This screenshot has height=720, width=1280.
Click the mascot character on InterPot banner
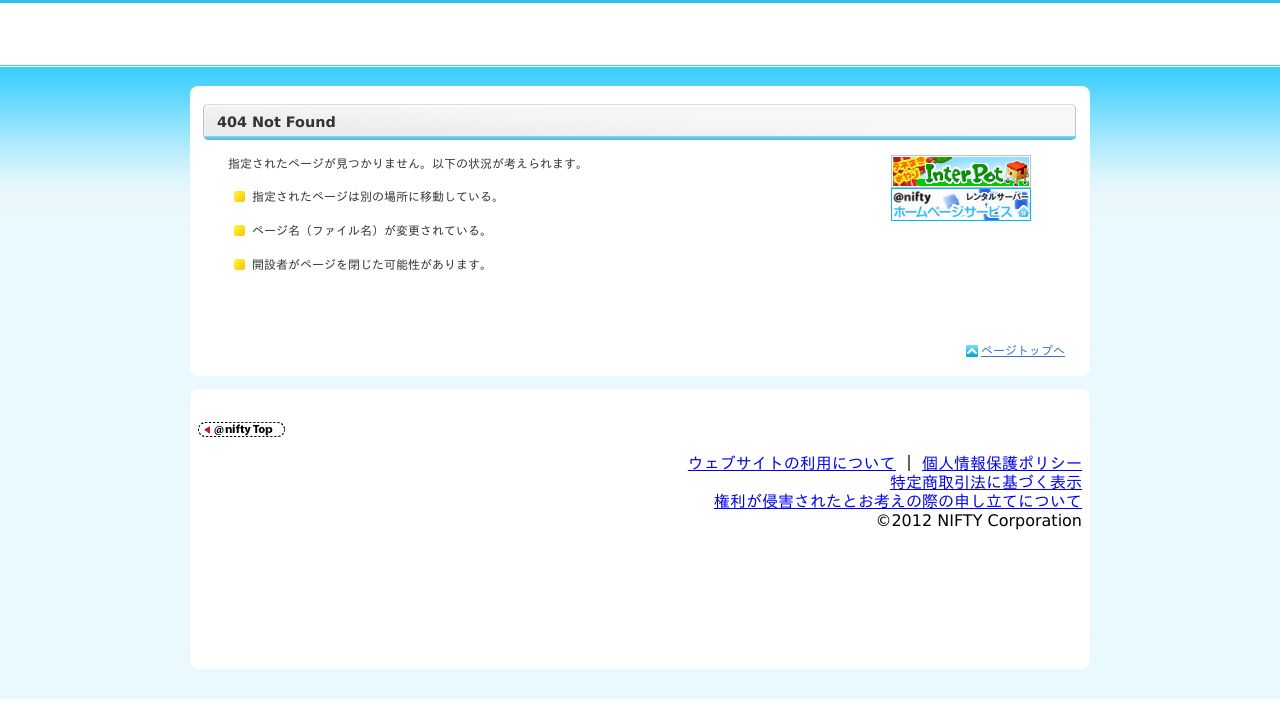[1017, 172]
